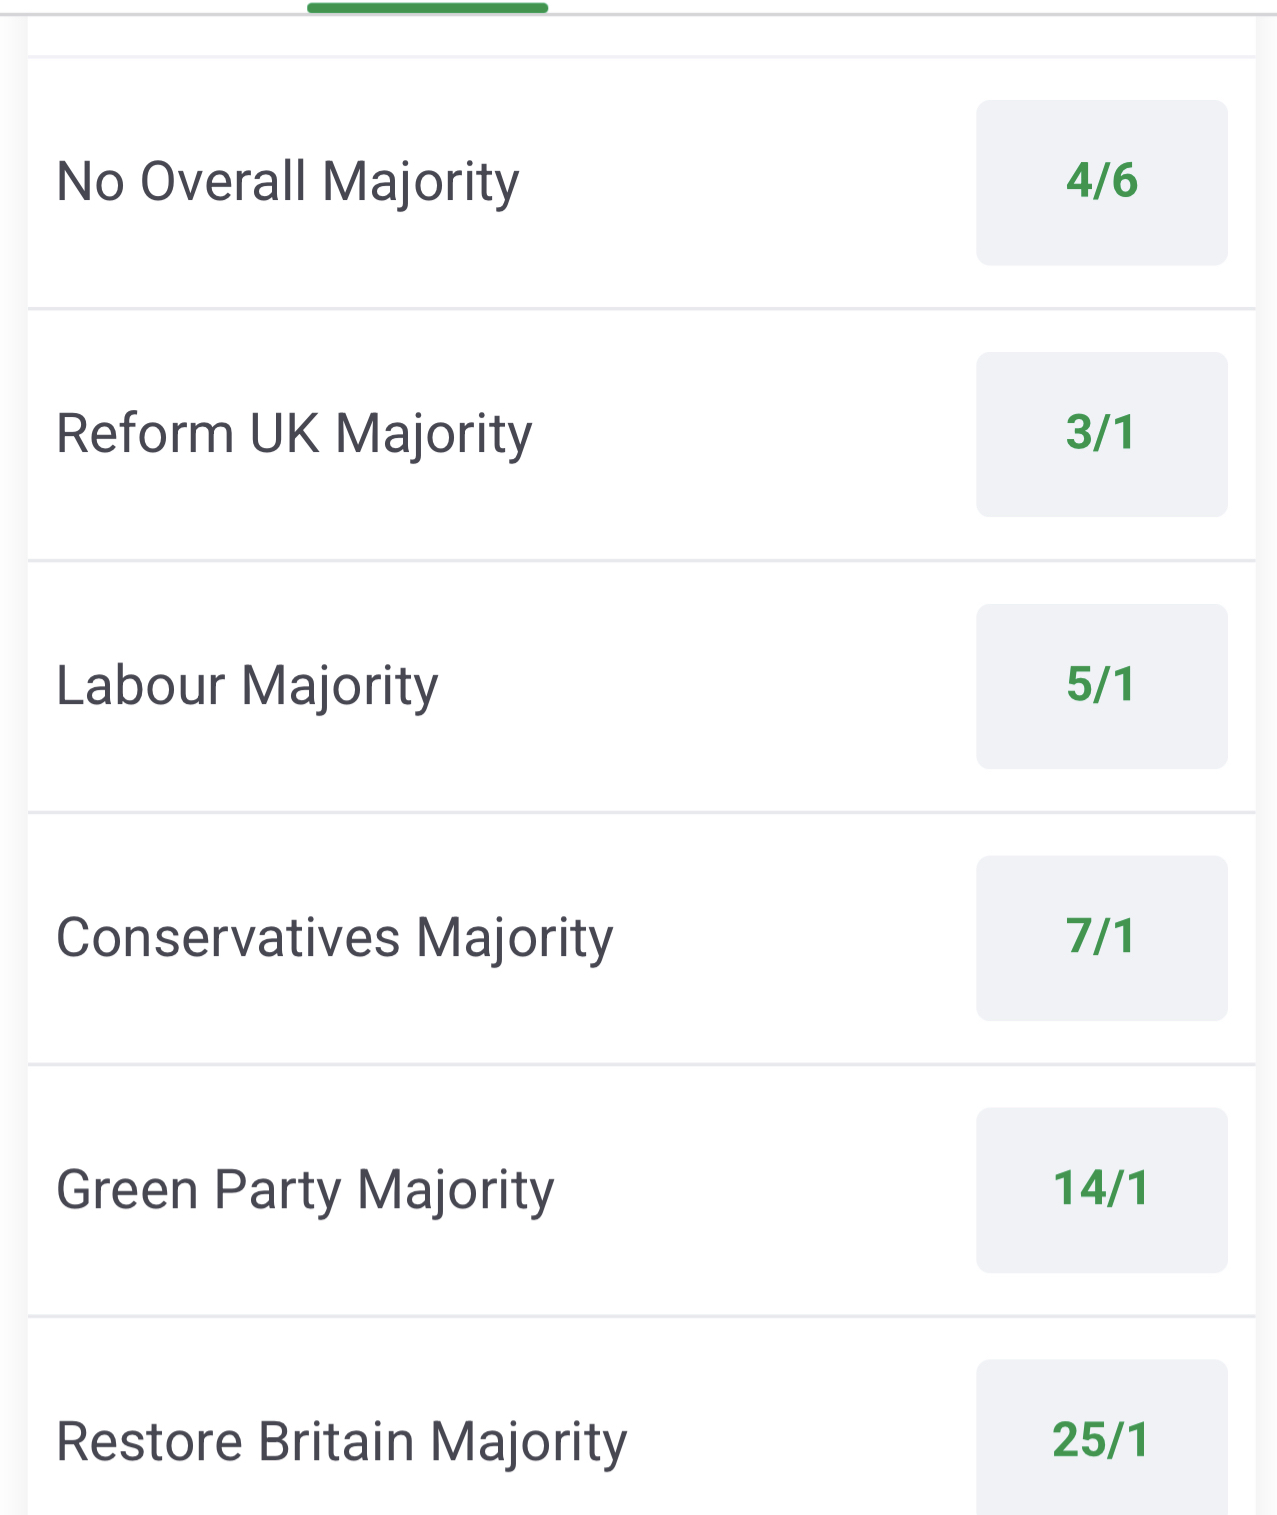The width and height of the screenshot is (1277, 1515).
Task: Add Reform UK Majority selection to betslip
Action: coord(1101,434)
